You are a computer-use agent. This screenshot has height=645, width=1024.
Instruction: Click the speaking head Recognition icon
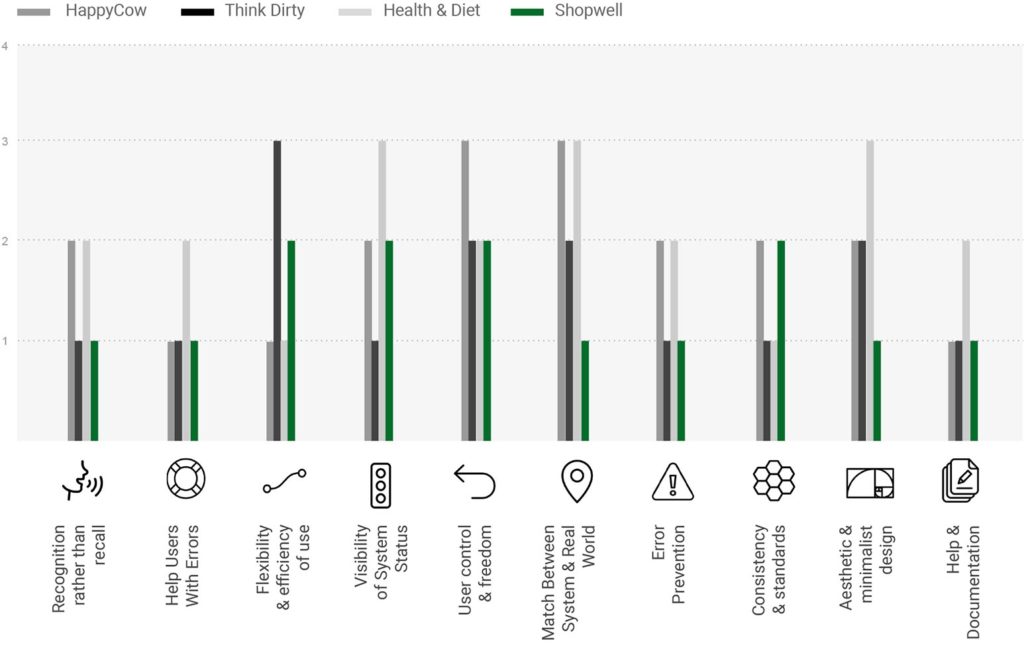[83, 481]
